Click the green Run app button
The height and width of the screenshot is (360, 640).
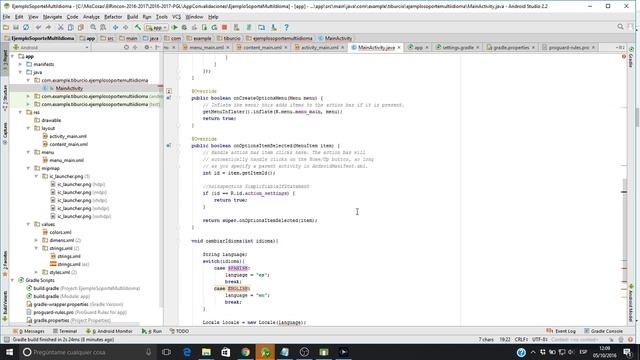(175, 27)
